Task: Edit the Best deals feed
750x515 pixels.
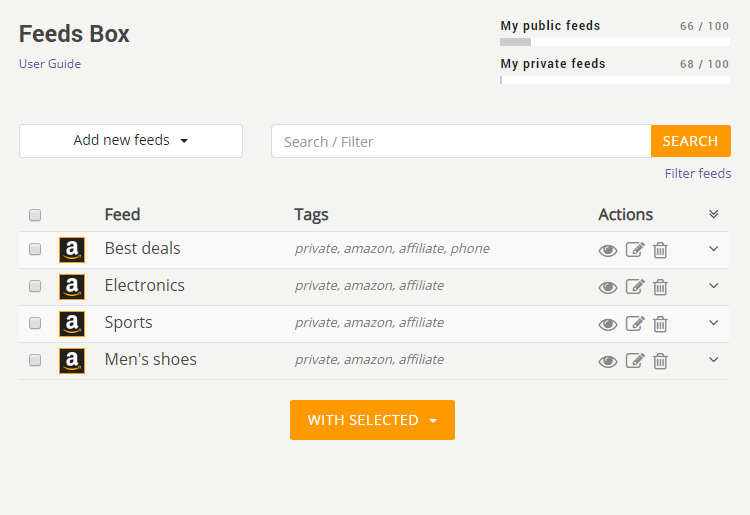Action: (635, 250)
